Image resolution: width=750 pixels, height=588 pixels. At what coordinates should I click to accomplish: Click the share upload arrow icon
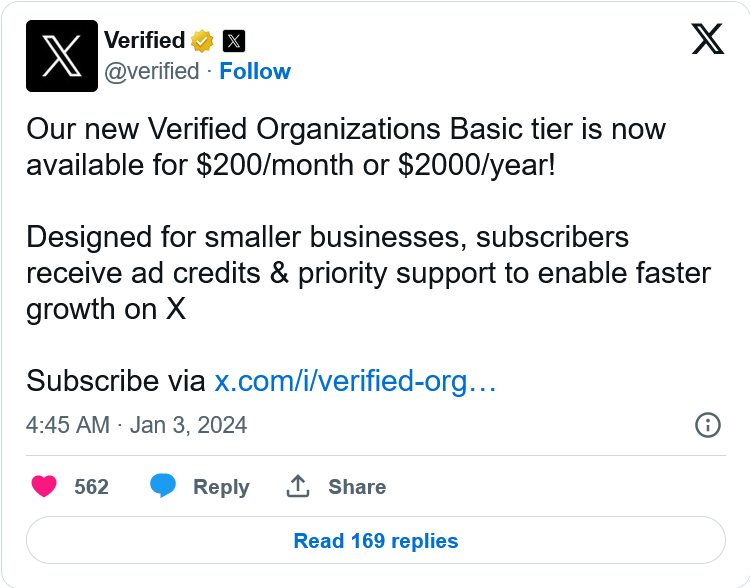coord(298,487)
